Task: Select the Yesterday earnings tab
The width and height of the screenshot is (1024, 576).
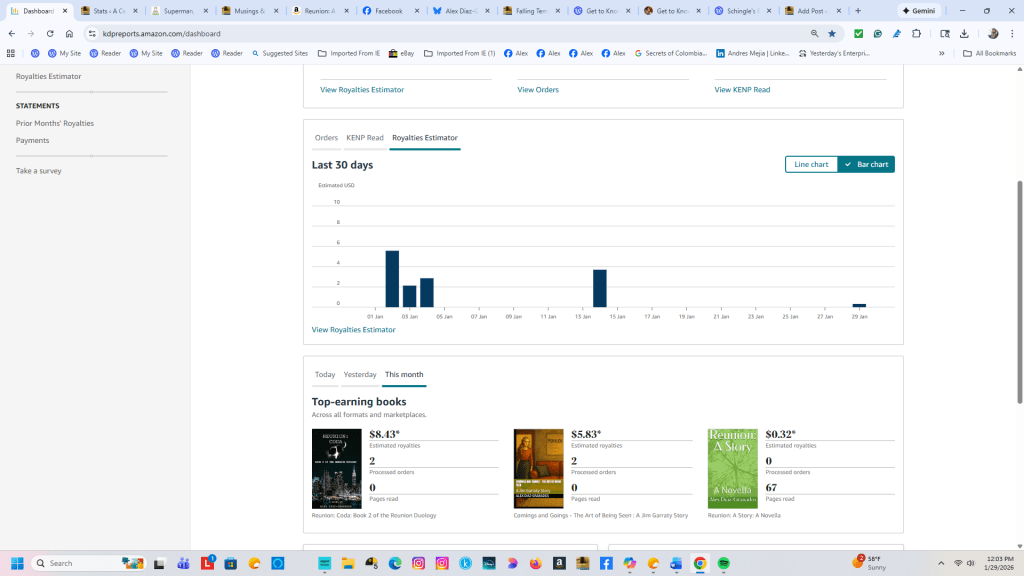Action: (x=360, y=374)
